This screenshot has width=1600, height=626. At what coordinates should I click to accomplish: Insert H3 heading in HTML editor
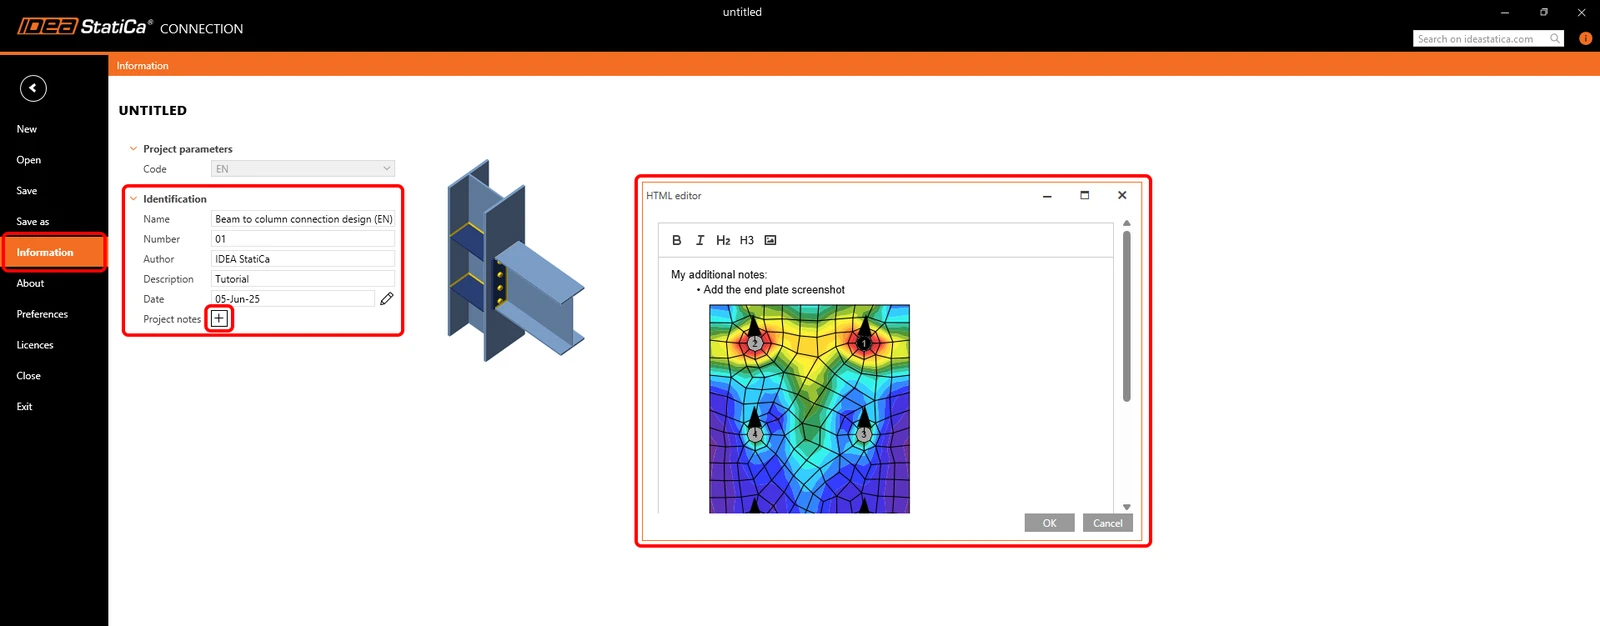point(747,240)
